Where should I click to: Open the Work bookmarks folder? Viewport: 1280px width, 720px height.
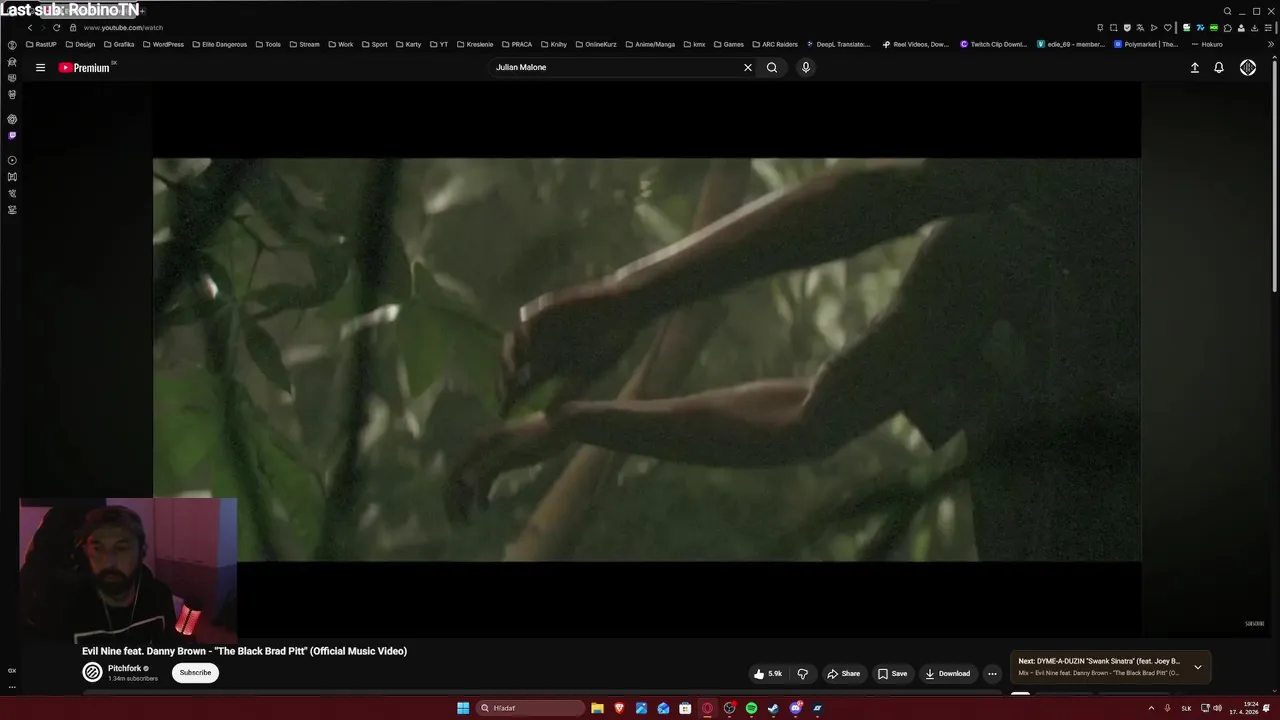(340, 44)
